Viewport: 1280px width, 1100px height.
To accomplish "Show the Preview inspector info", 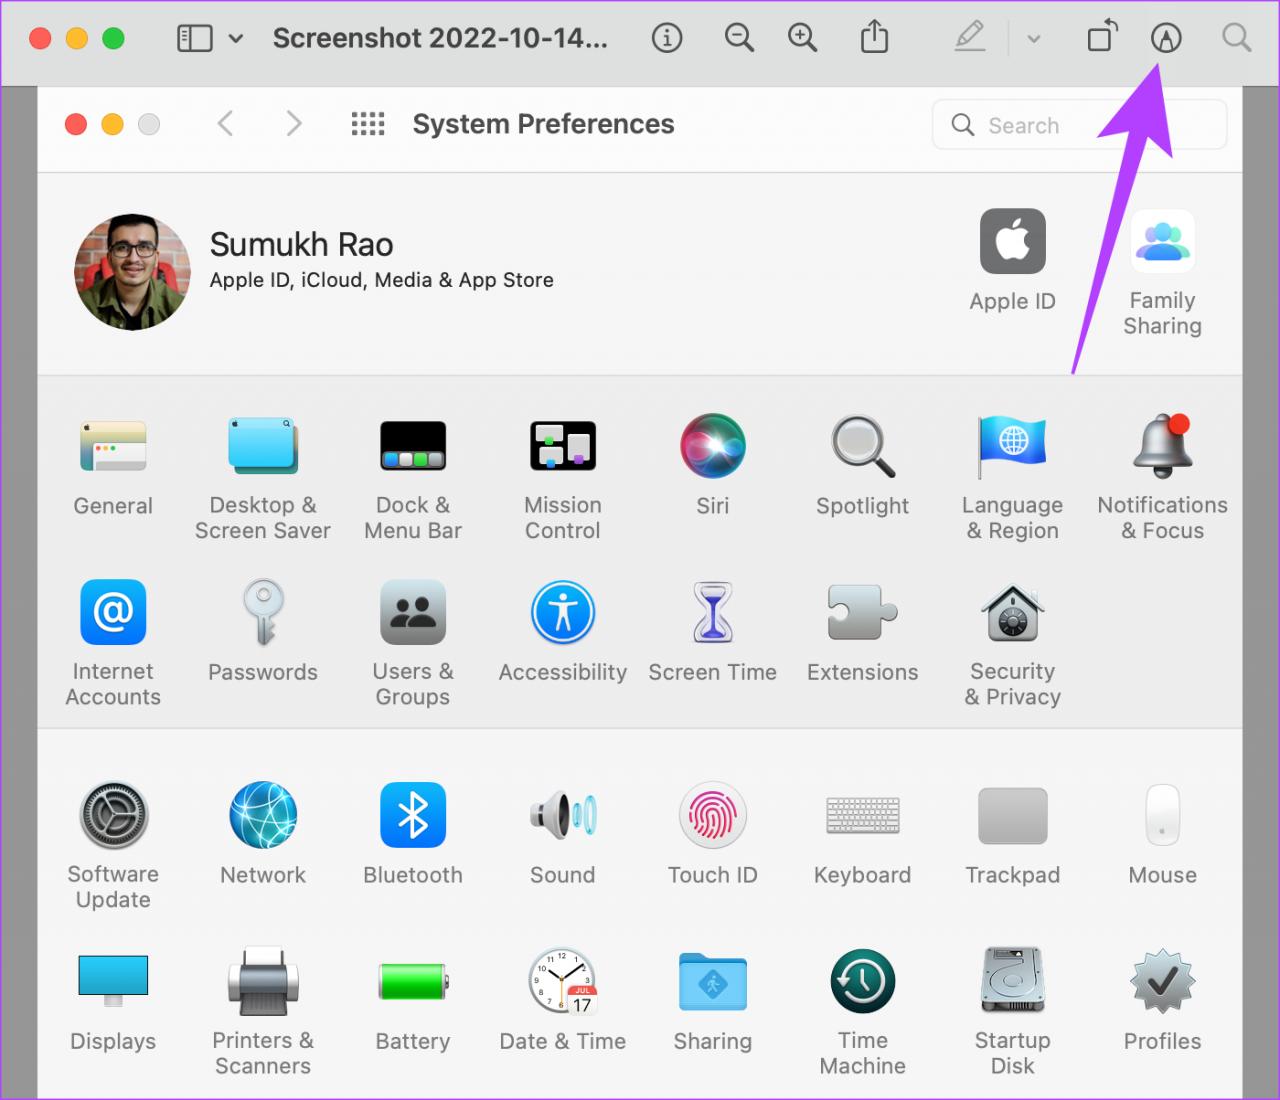I will tap(667, 38).
